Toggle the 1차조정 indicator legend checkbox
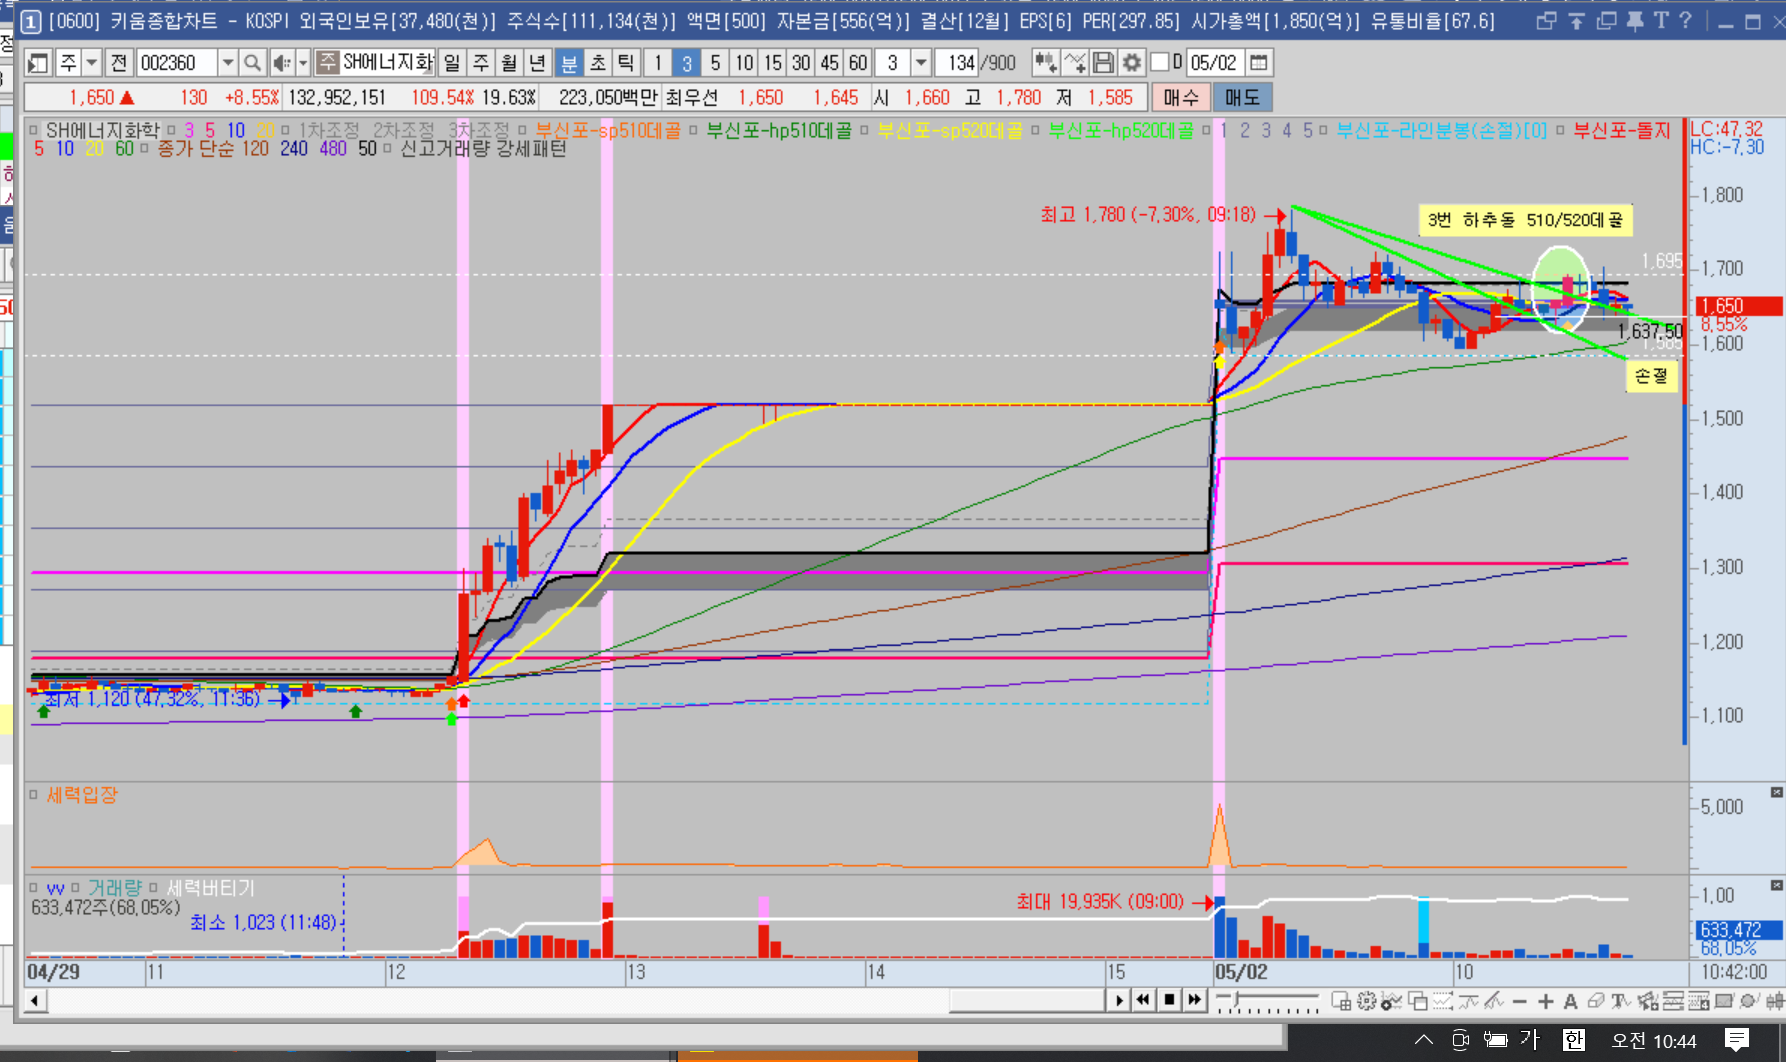1786x1062 pixels. 286,130
